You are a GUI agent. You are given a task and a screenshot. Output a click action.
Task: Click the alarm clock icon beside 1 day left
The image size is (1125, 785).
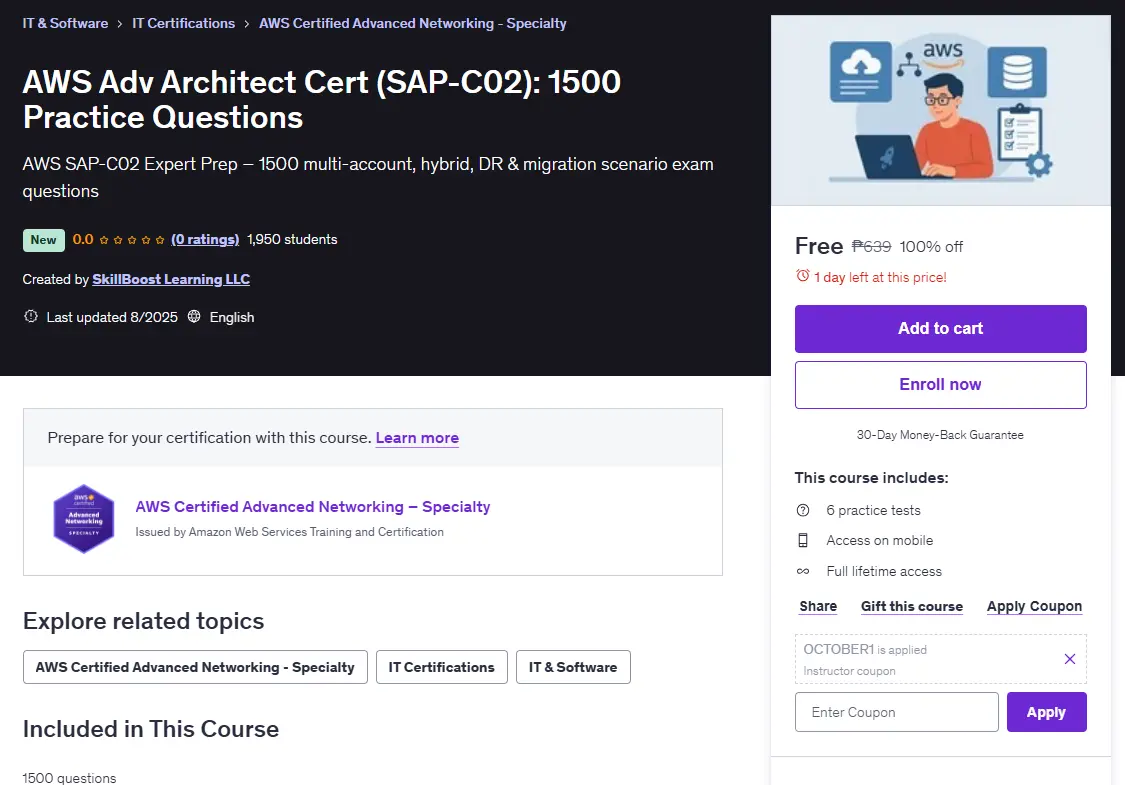click(x=803, y=276)
